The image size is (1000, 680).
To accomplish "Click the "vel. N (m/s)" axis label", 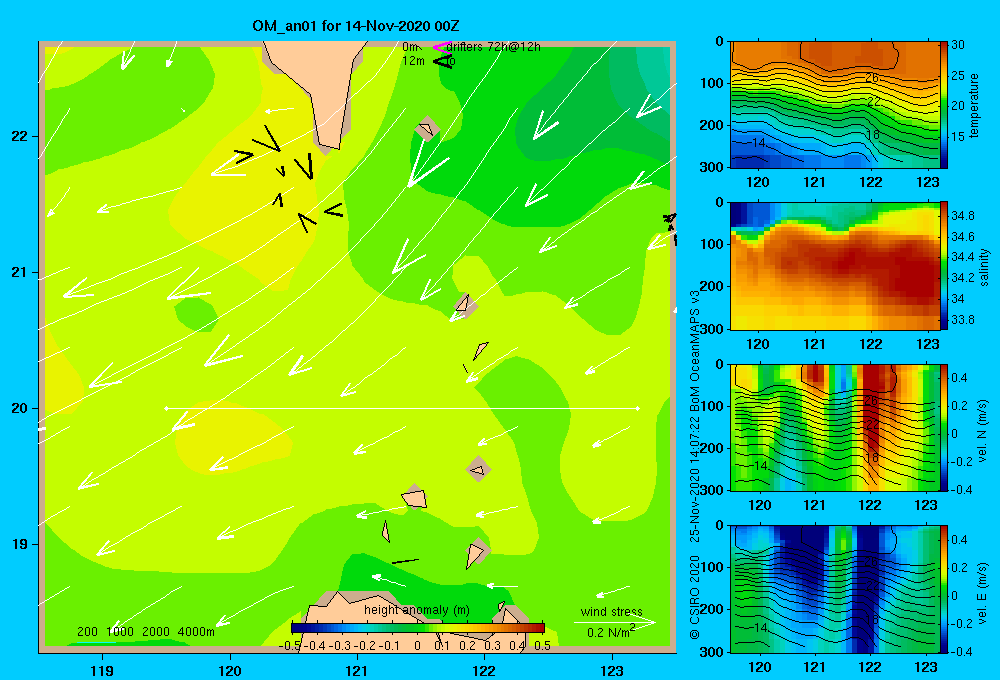I will (983, 431).
